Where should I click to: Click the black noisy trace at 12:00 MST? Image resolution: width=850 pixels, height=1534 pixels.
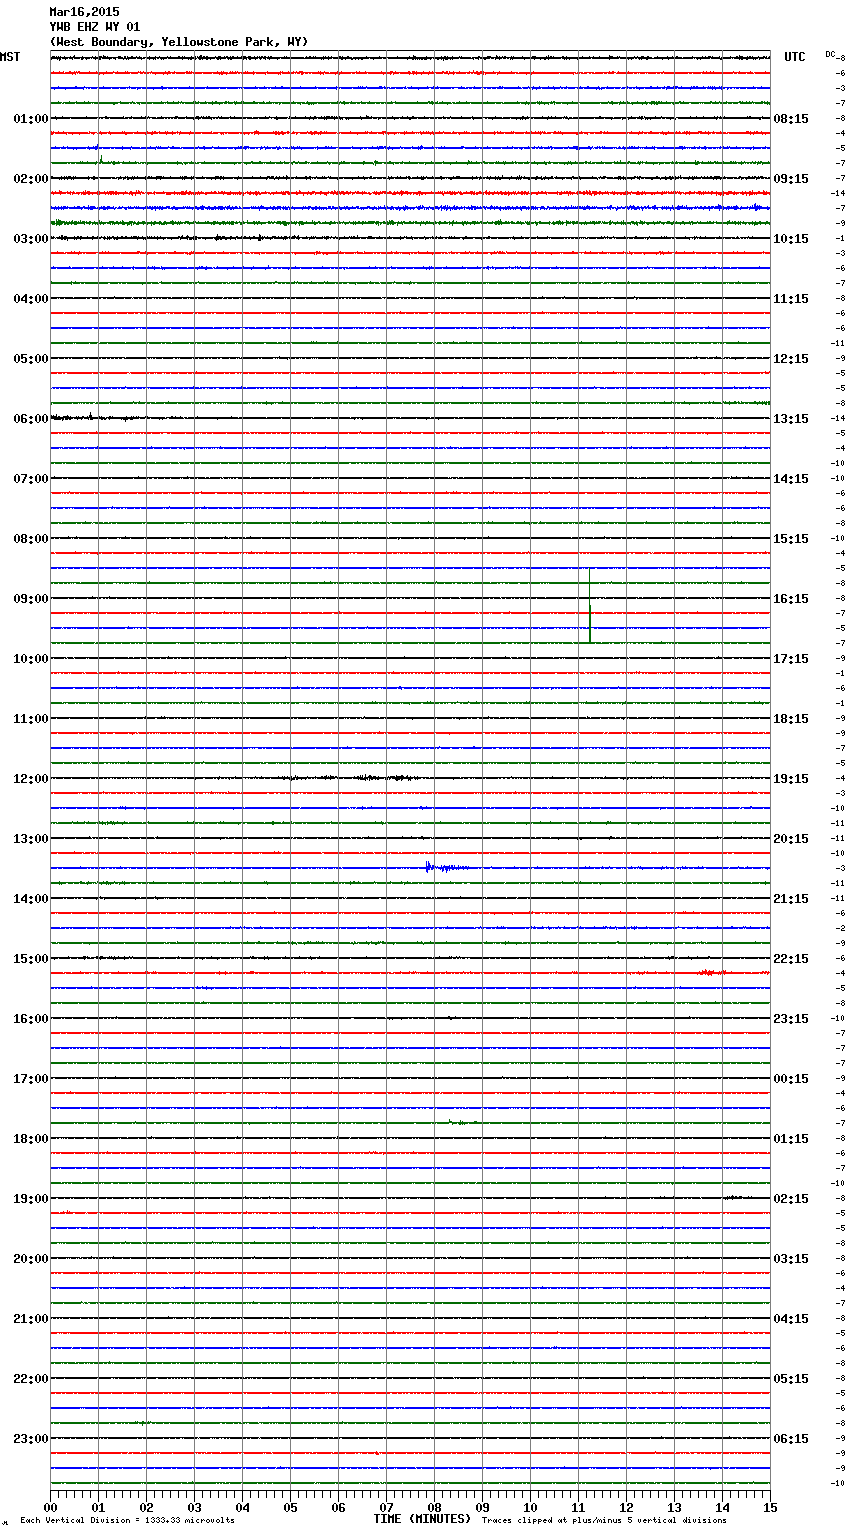350,778
